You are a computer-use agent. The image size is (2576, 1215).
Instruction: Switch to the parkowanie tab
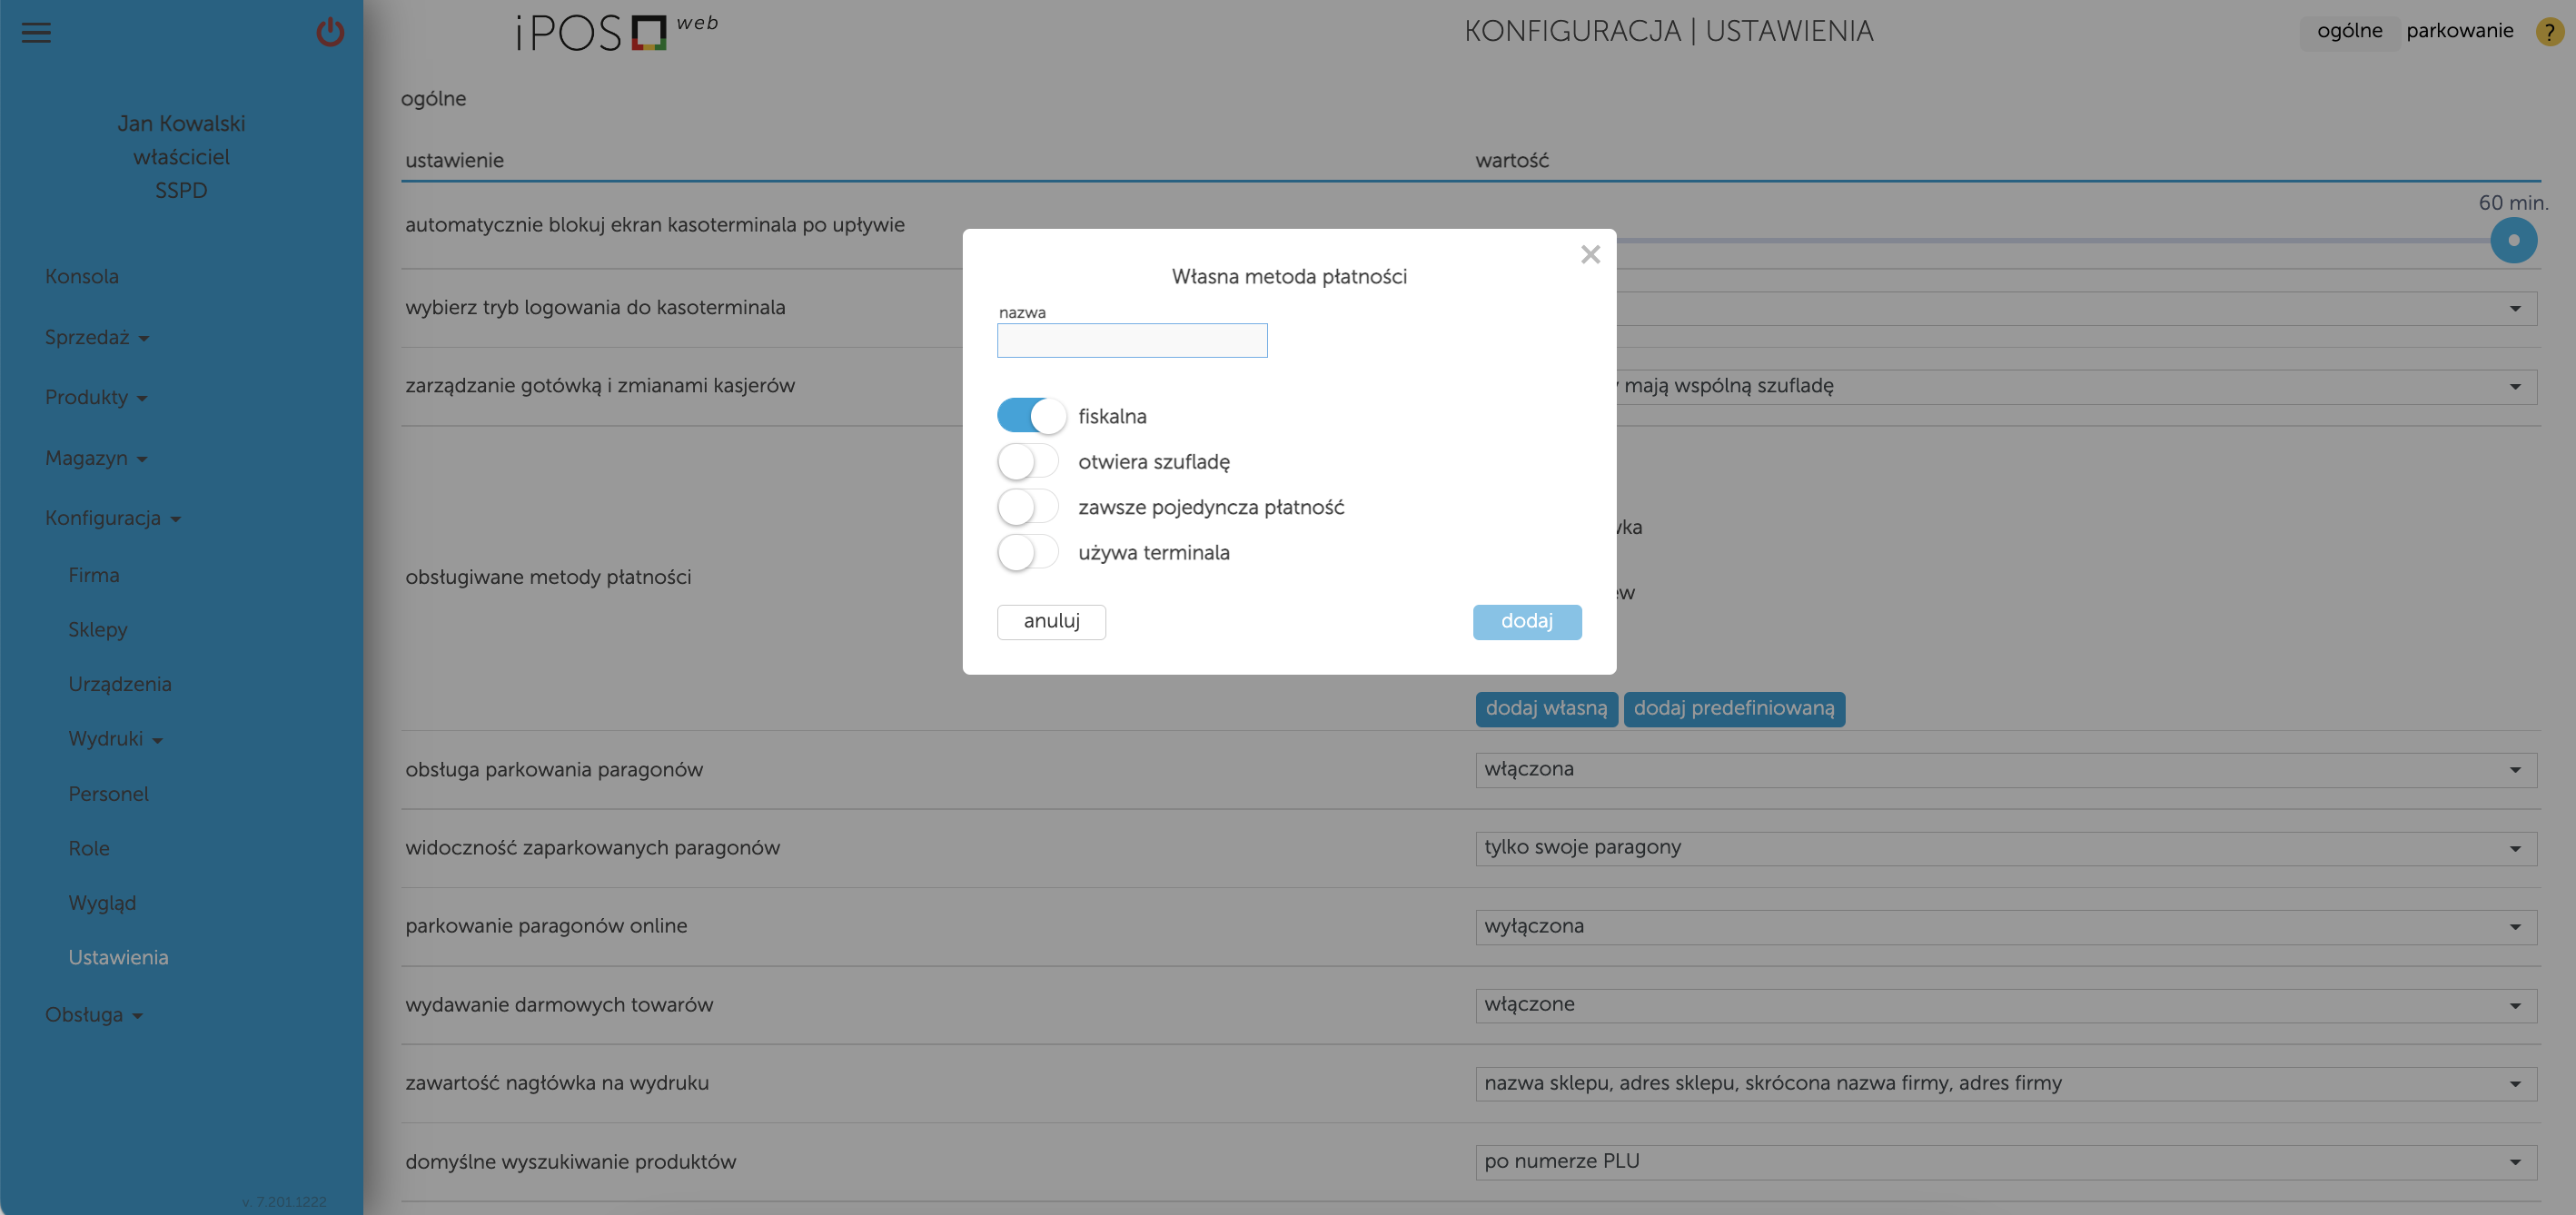tap(2460, 31)
